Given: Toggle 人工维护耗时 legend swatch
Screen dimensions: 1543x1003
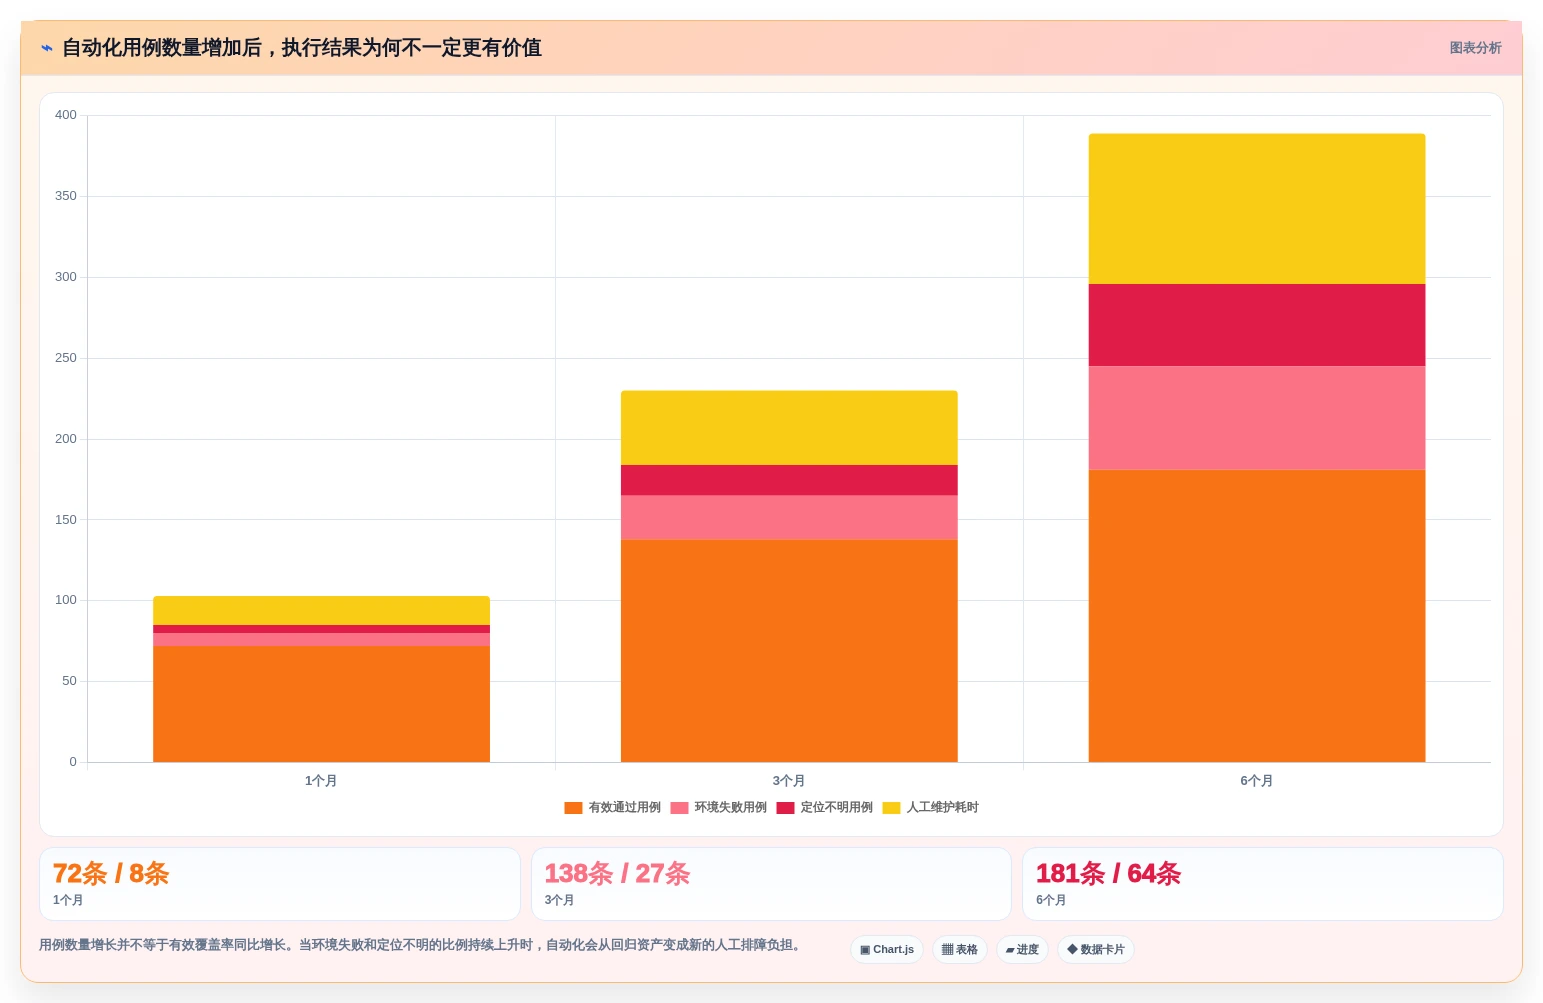Looking at the screenshot, I should coord(891,808).
